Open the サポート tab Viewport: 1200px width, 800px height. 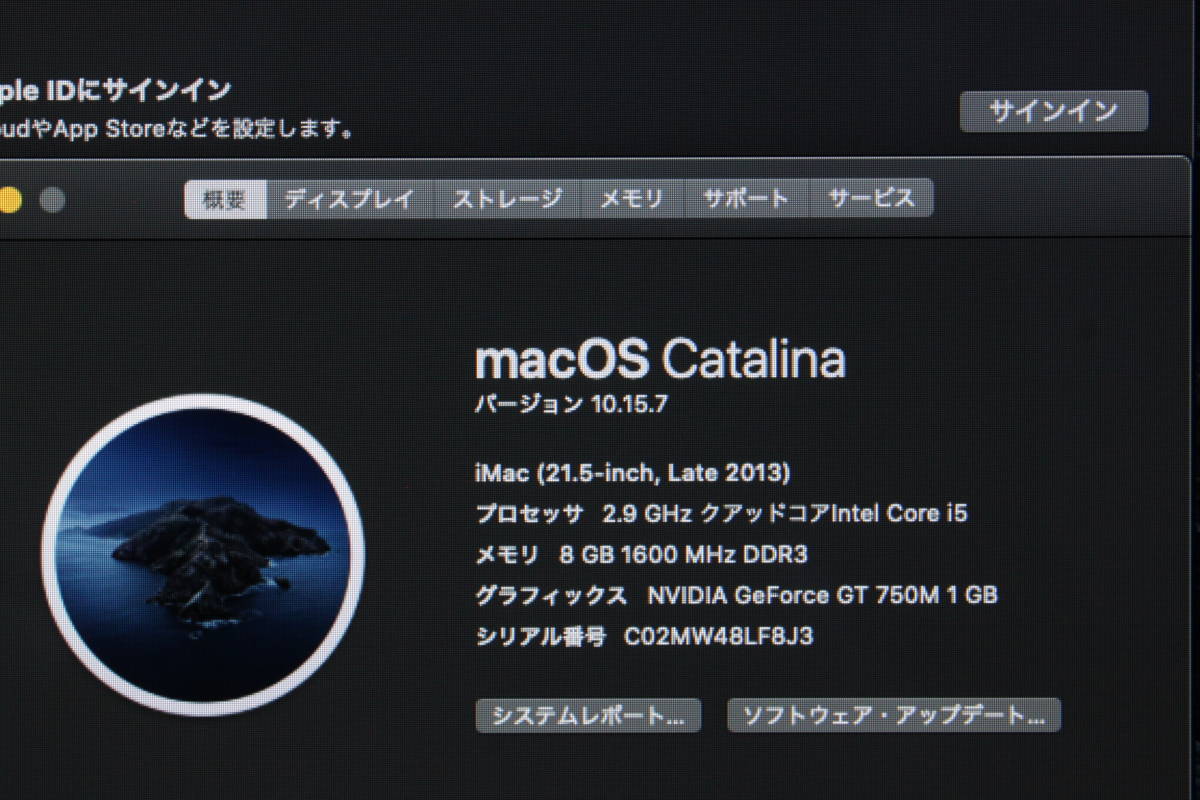(746, 199)
